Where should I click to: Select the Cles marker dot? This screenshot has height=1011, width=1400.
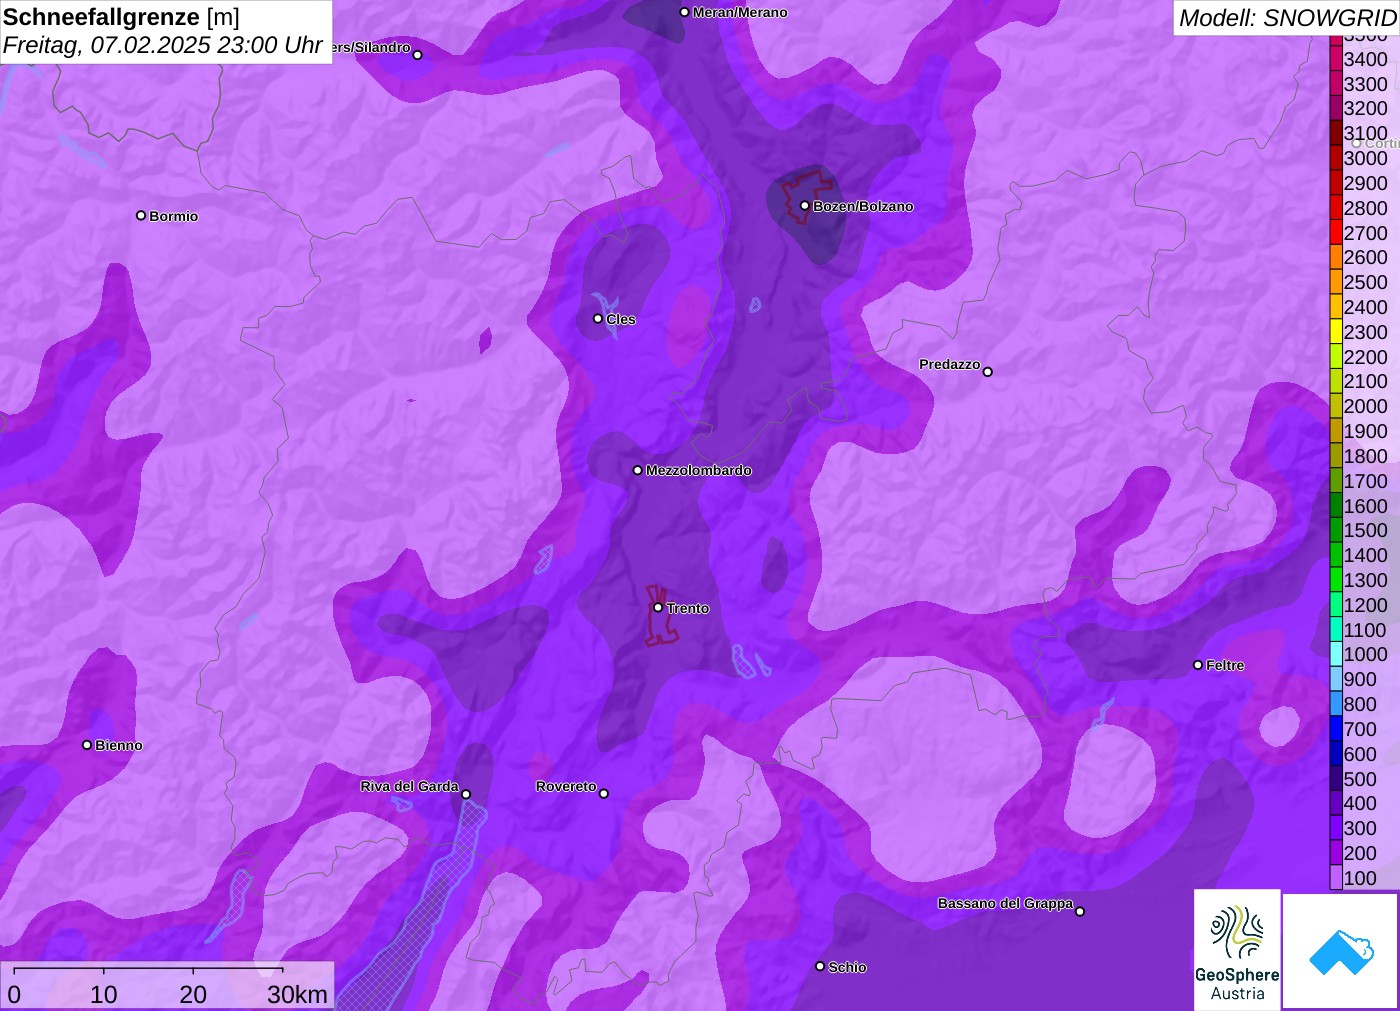(x=598, y=319)
